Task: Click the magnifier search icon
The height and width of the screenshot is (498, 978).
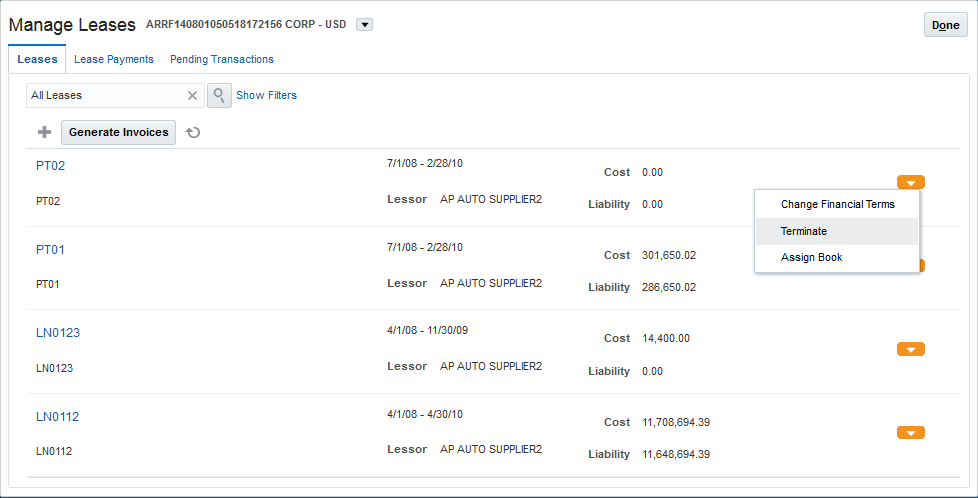Action: click(x=219, y=95)
